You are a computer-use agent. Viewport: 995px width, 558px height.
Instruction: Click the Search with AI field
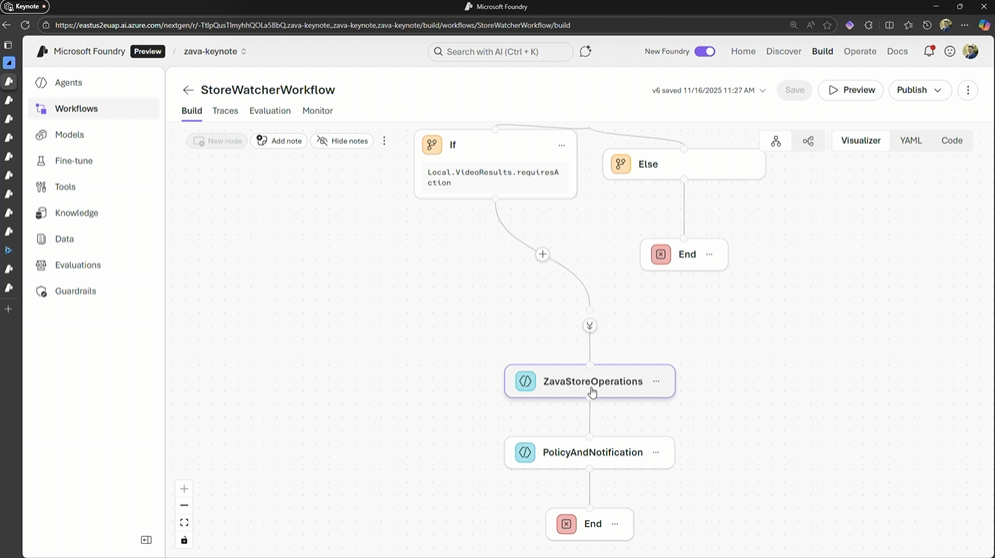pos(501,51)
